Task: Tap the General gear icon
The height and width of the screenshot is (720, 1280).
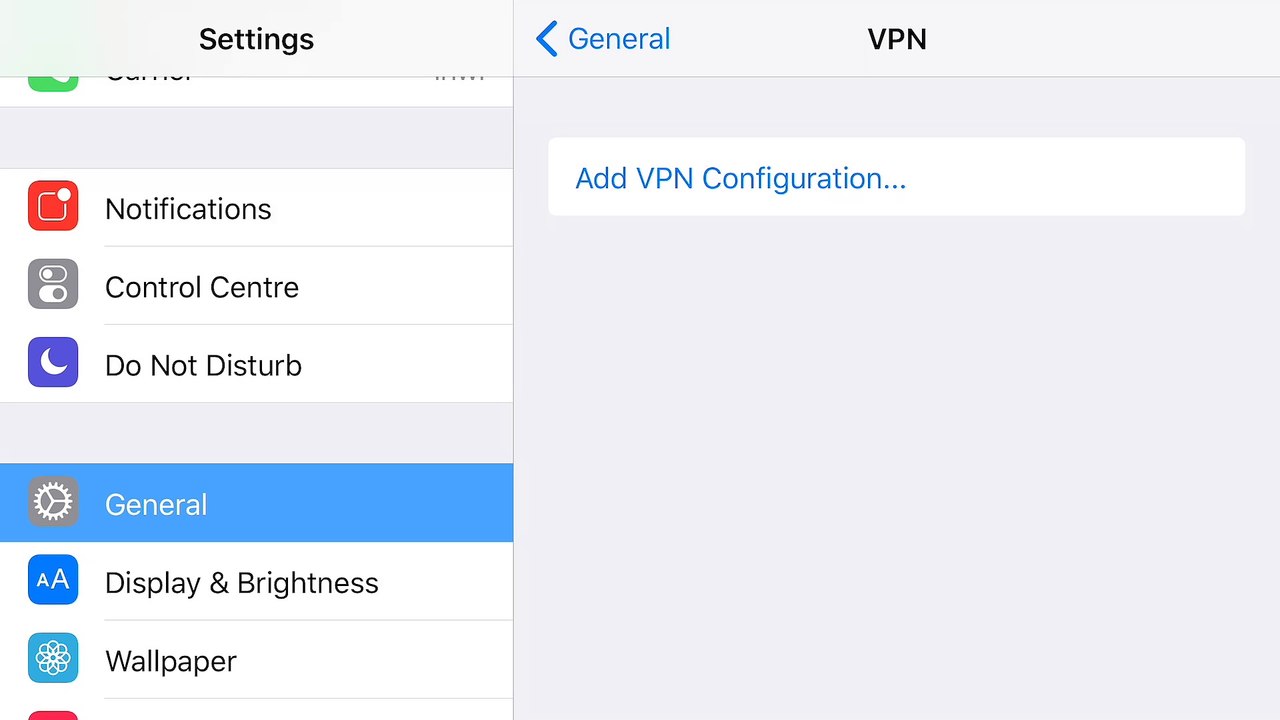Action: (x=53, y=502)
